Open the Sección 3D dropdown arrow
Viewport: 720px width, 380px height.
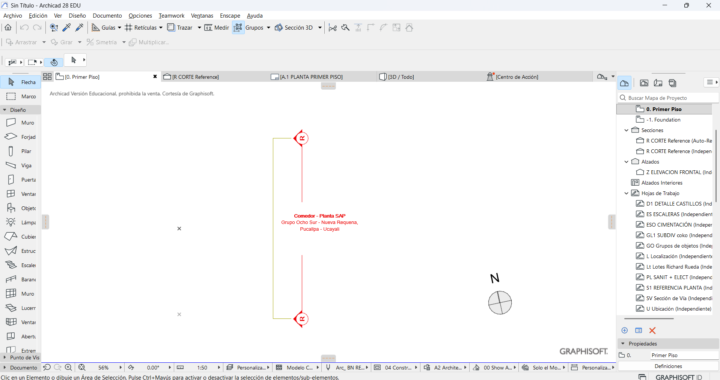(320, 28)
